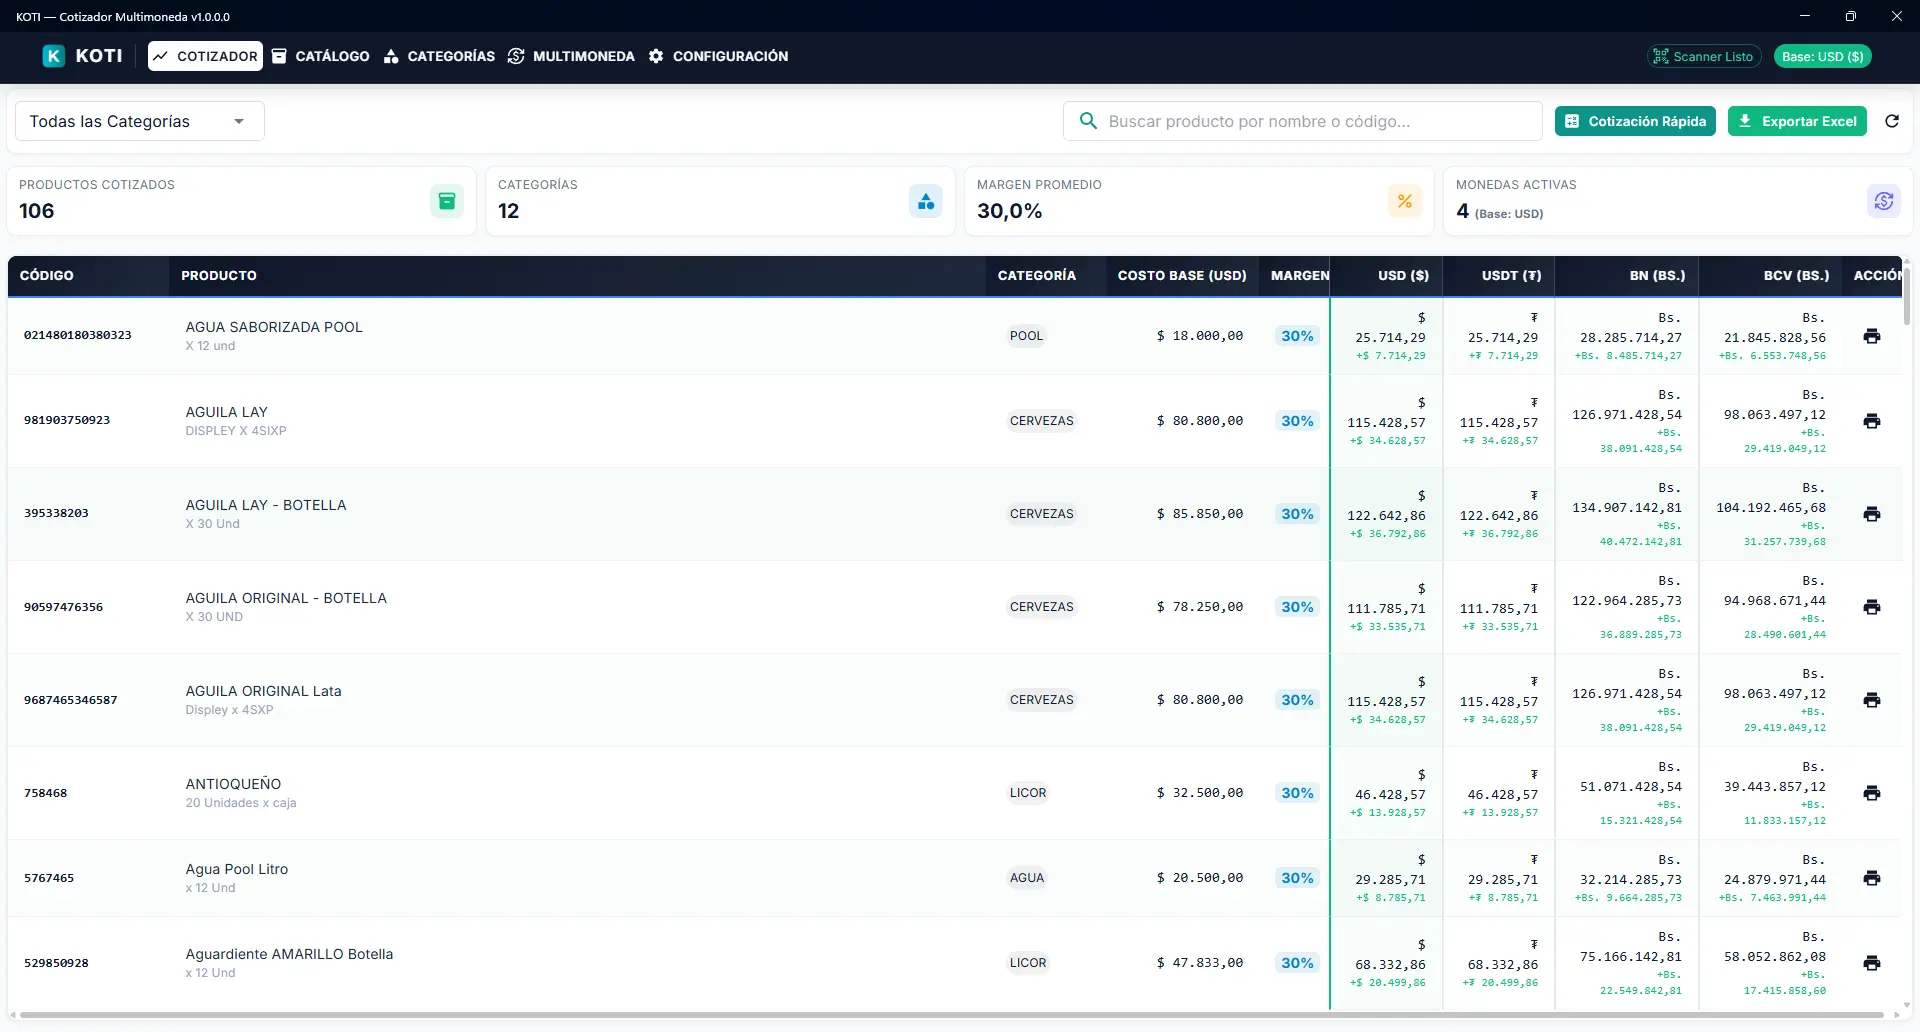Viewport: 1920px width, 1032px height.
Task: Click the Categorías card shapes icon
Action: coord(926,201)
